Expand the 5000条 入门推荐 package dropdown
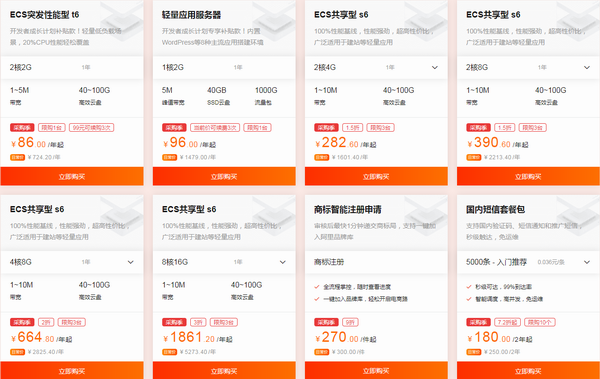Image resolution: width=600 pixels, height=379 pixels. pyautogui.click(x=587, y=262)
